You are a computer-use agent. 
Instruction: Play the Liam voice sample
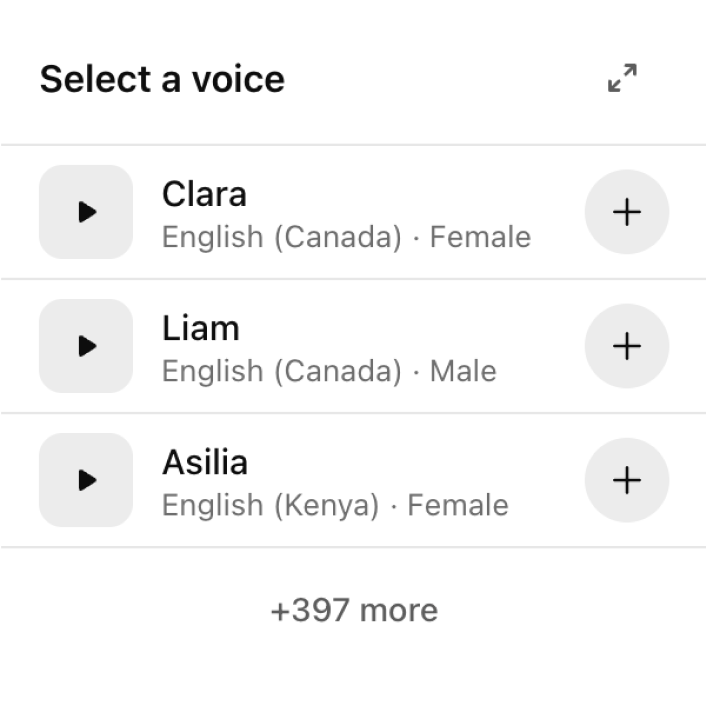point(86,346)
